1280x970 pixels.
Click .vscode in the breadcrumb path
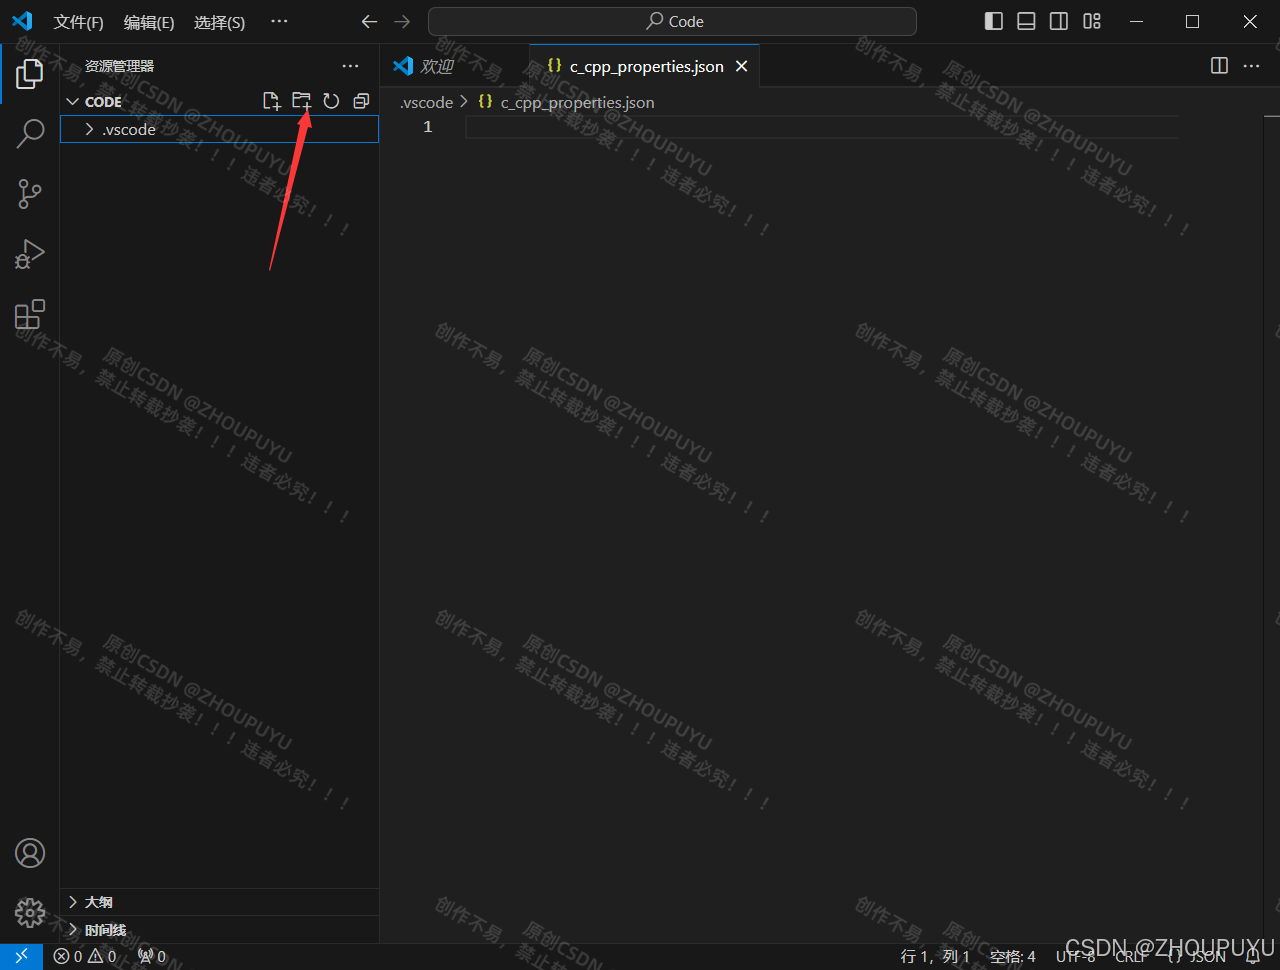[x=427, y=102]
